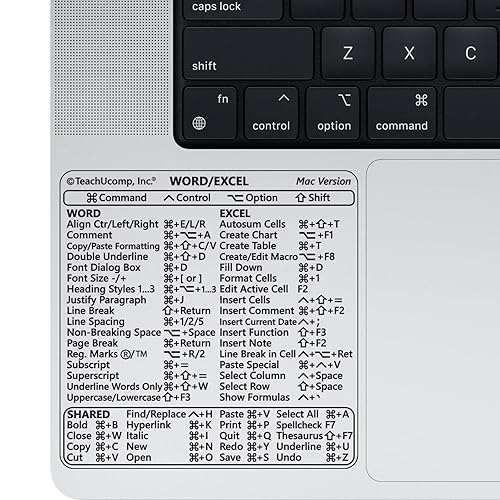Click the Z key
The width and height of the screenshot is (500, 500).
(348, 53)
